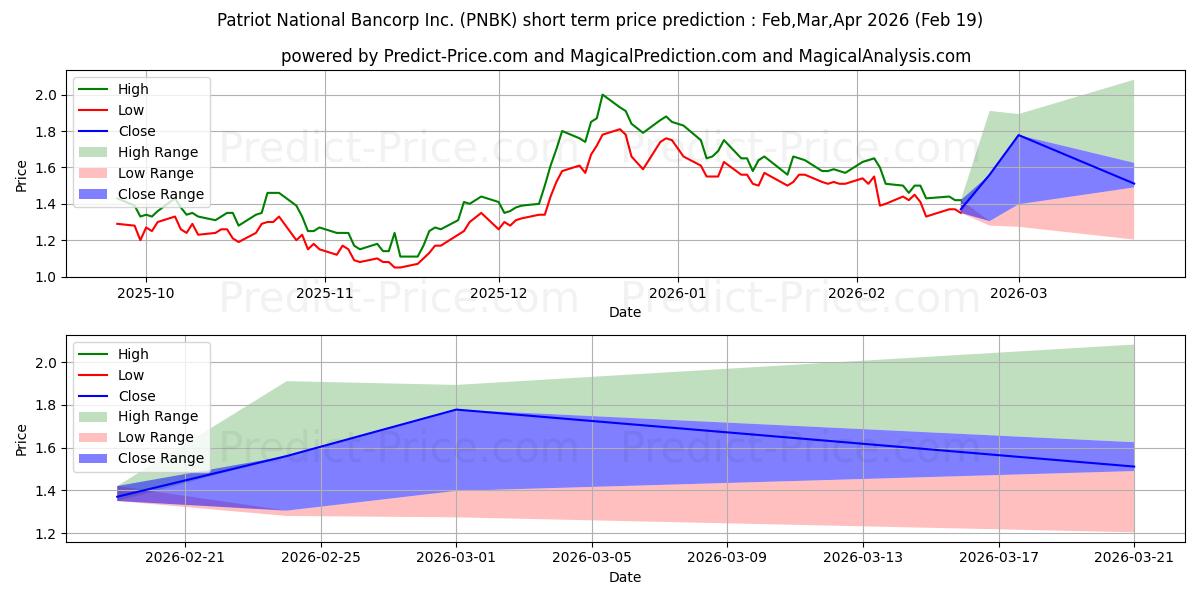Select the High Range swatch in bottom legend

pos(95,417)
